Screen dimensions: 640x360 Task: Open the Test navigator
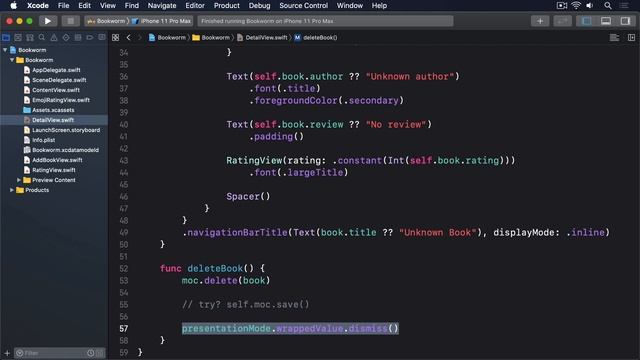(x=66, y=38)
